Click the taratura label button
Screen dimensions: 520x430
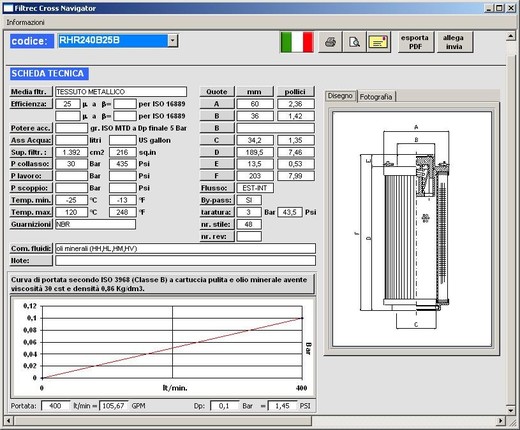click(217, 212)
